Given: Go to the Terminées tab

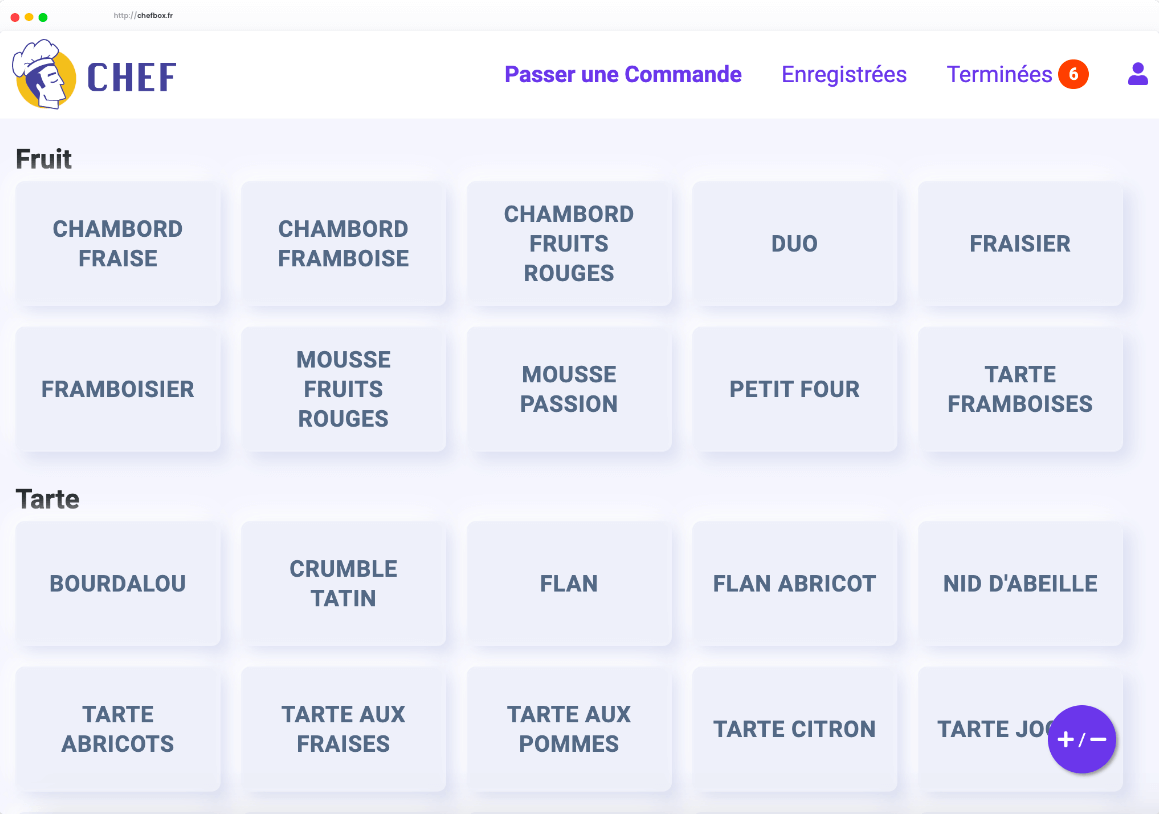Looking at the screenshot, I should coord(999,75).
